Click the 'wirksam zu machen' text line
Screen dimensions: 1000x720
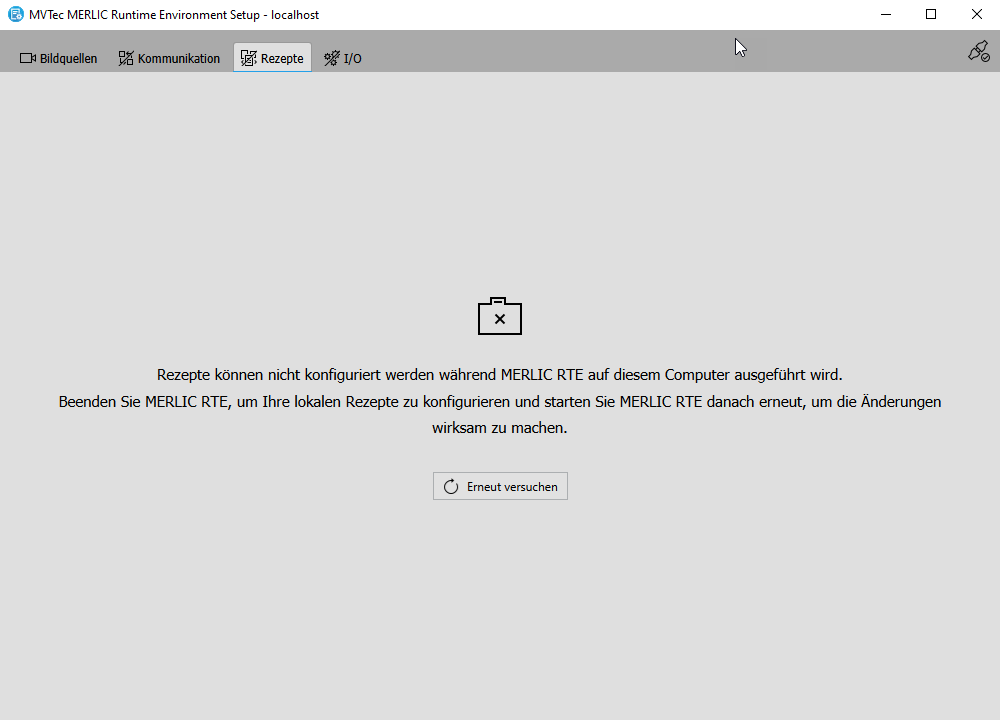(x=500, y=428)
